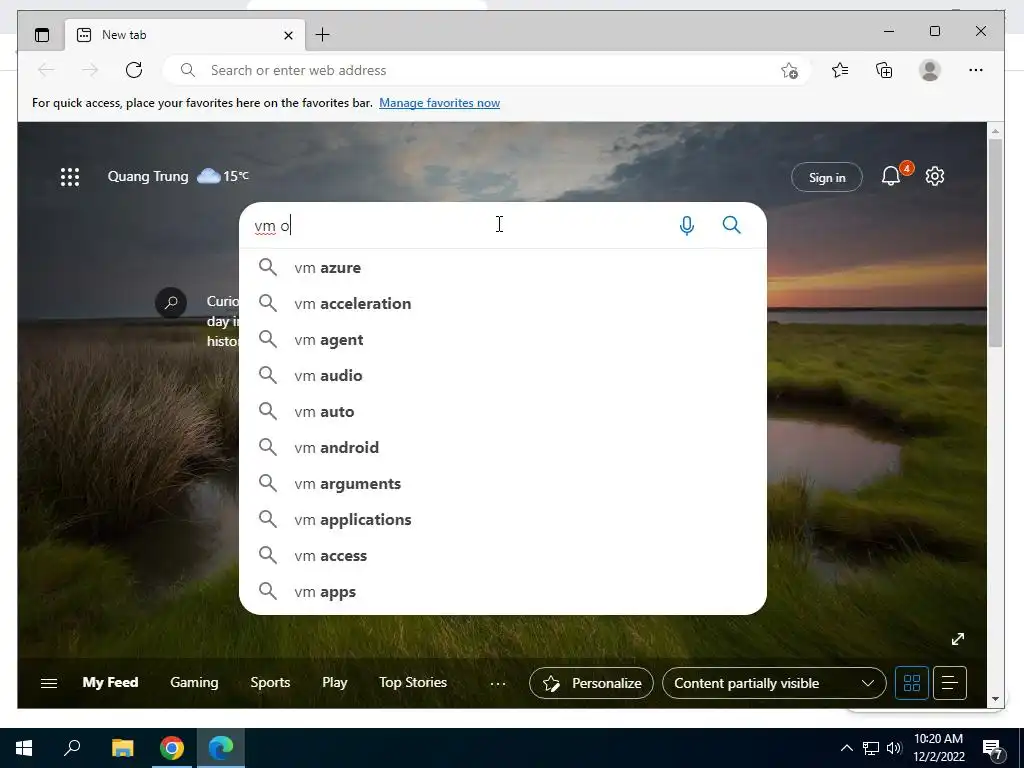Open the notifications bell
The image size is (1024, 768).
pyautogui.click(x=891, y=176)
